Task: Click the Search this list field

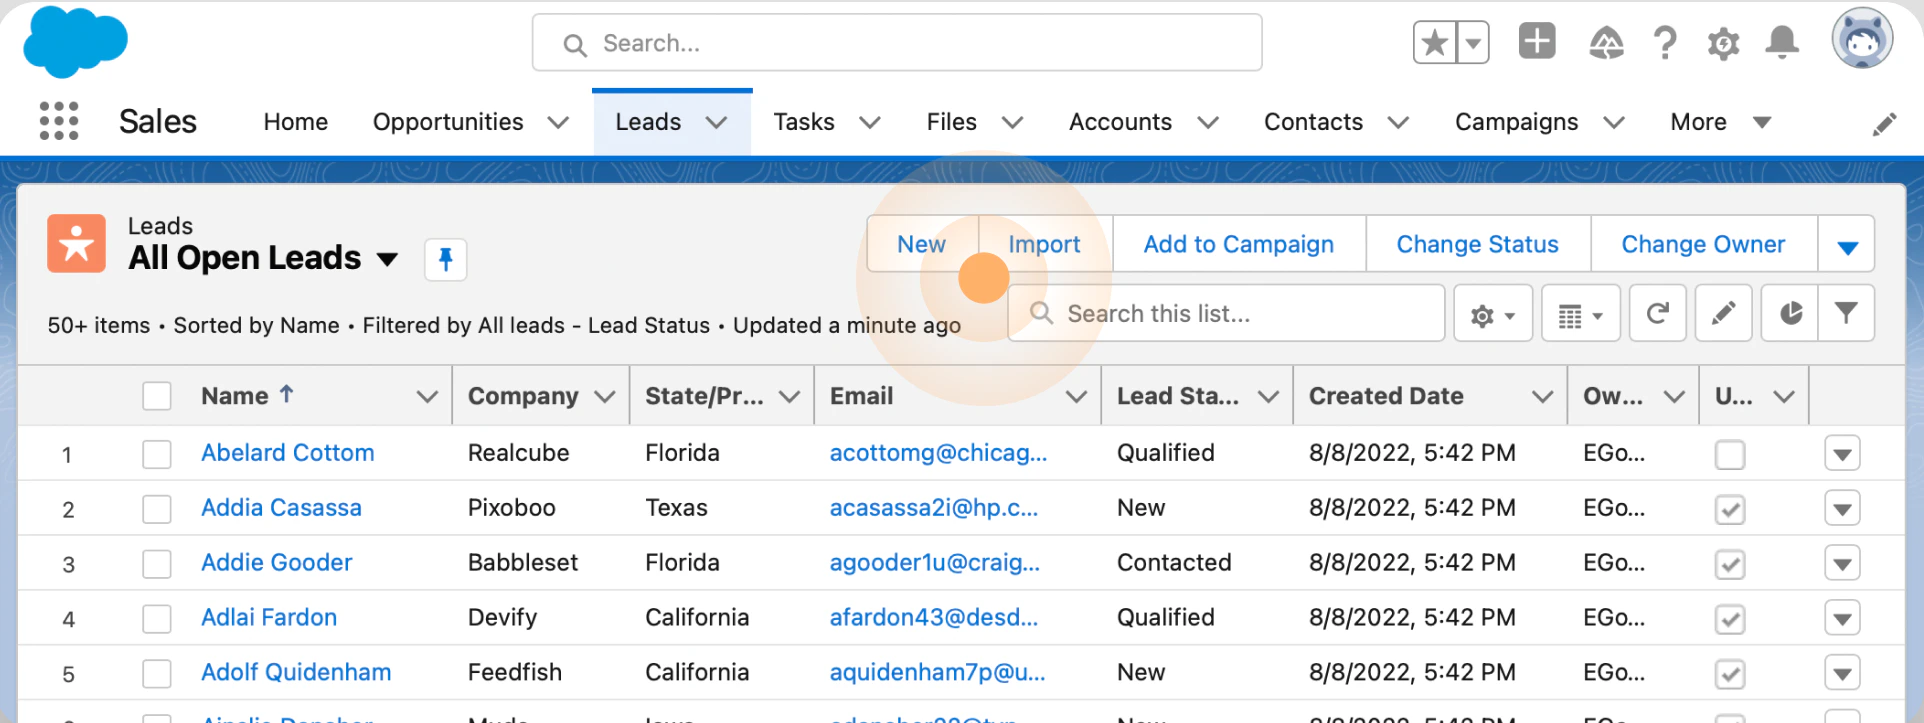Action: [x=1226, y=314]
